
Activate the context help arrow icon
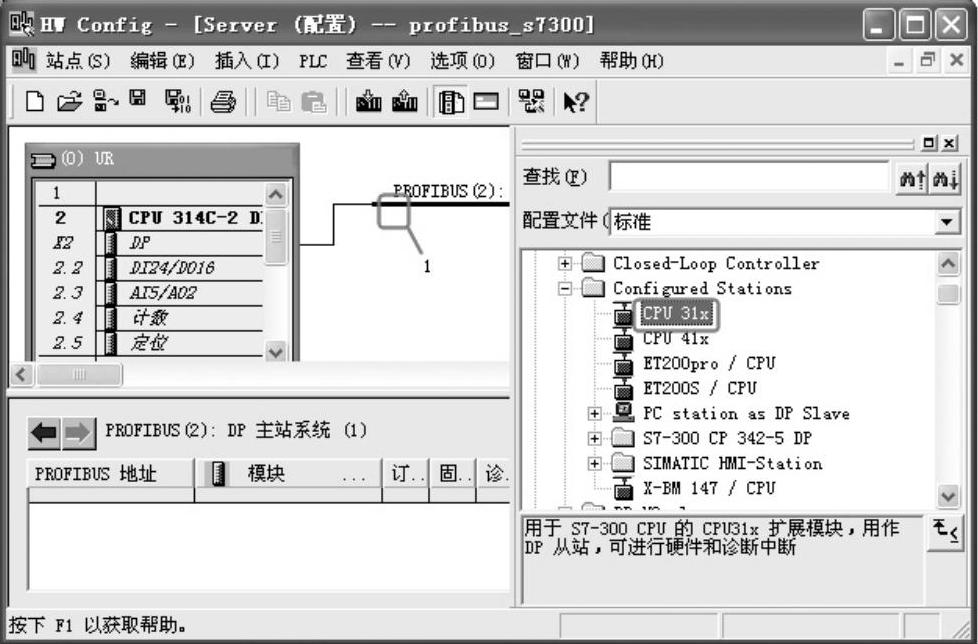[x=576, y=102]
